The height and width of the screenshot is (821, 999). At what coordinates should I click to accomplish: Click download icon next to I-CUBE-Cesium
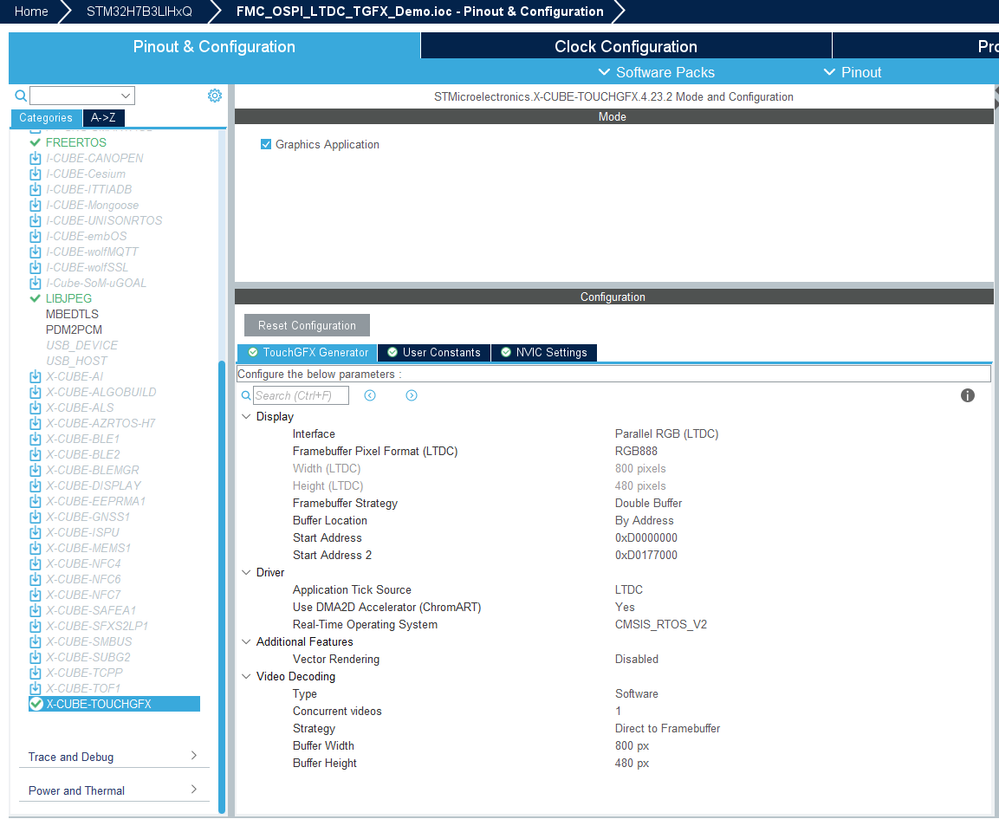point(36,174)
